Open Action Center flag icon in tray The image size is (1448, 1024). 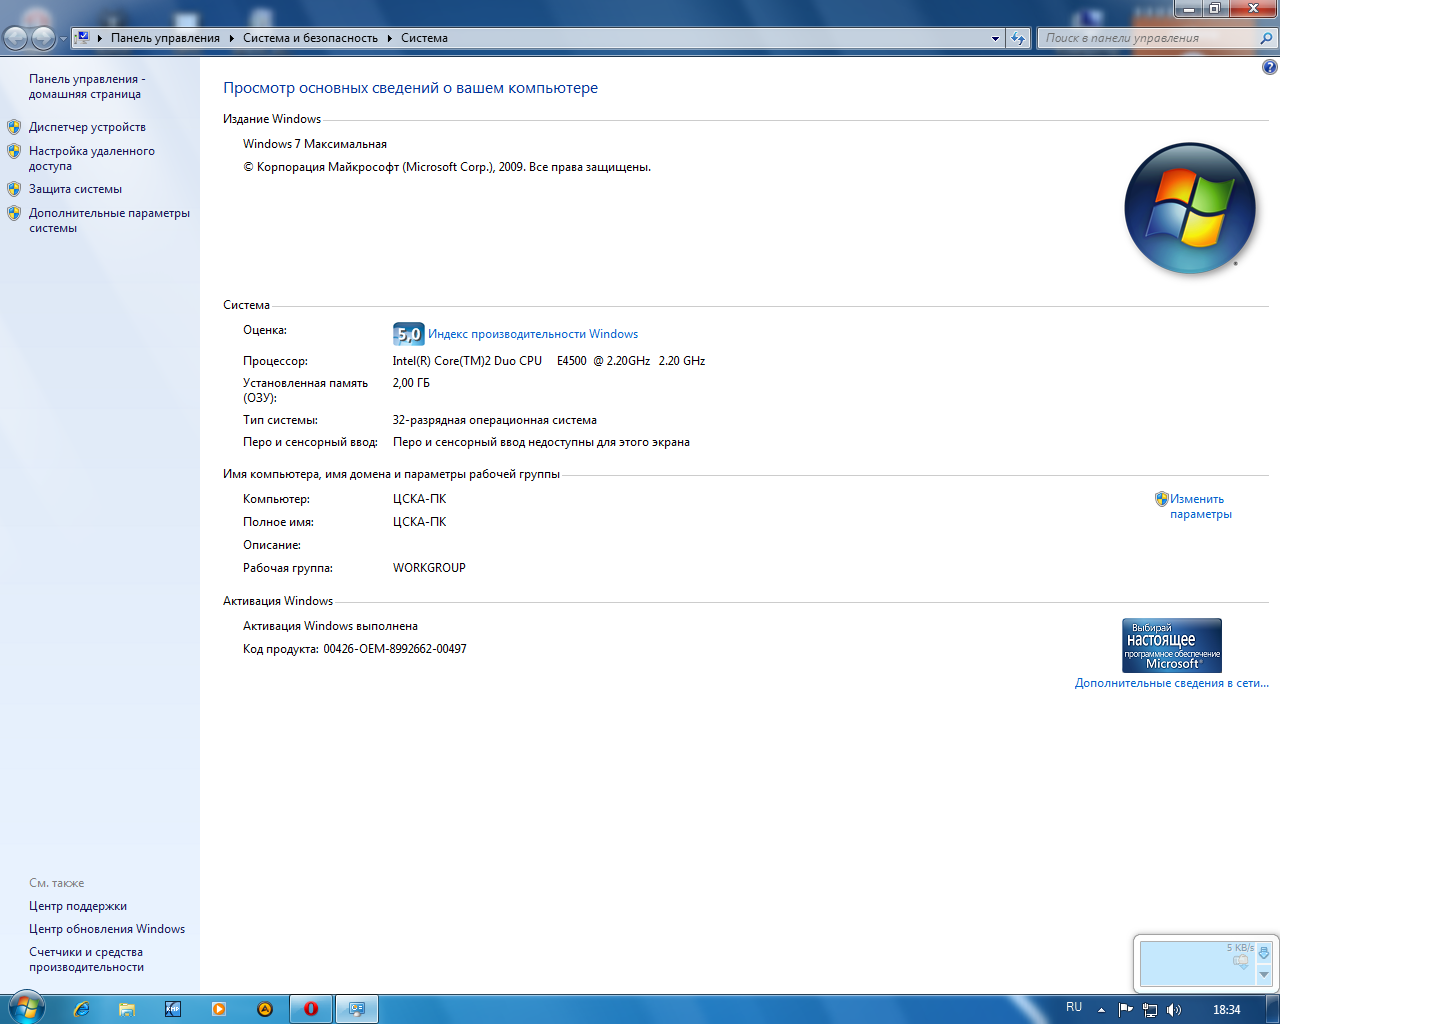[x=1126, y=1010]
